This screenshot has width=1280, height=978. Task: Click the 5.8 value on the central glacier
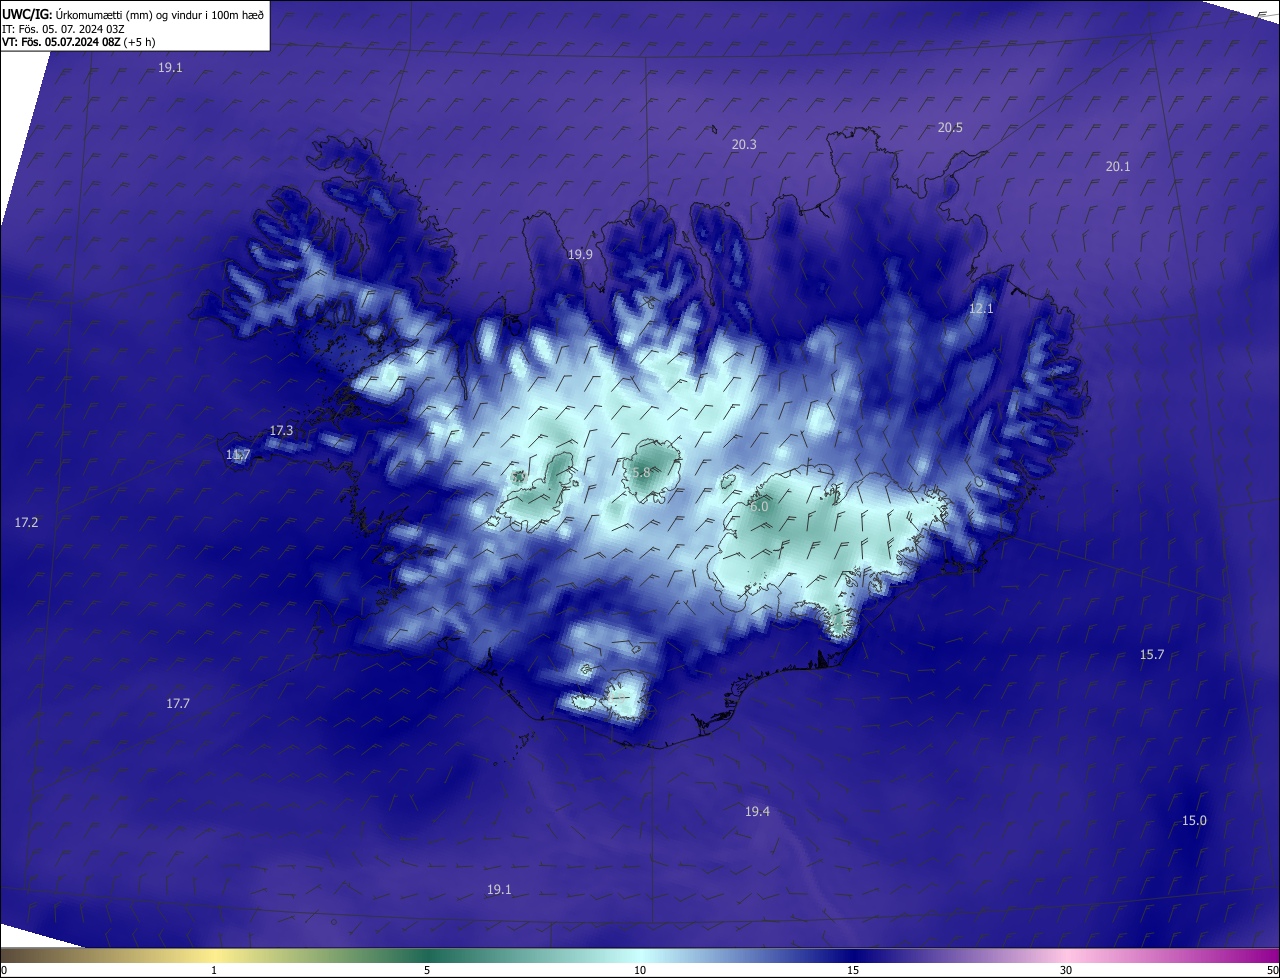641,472
